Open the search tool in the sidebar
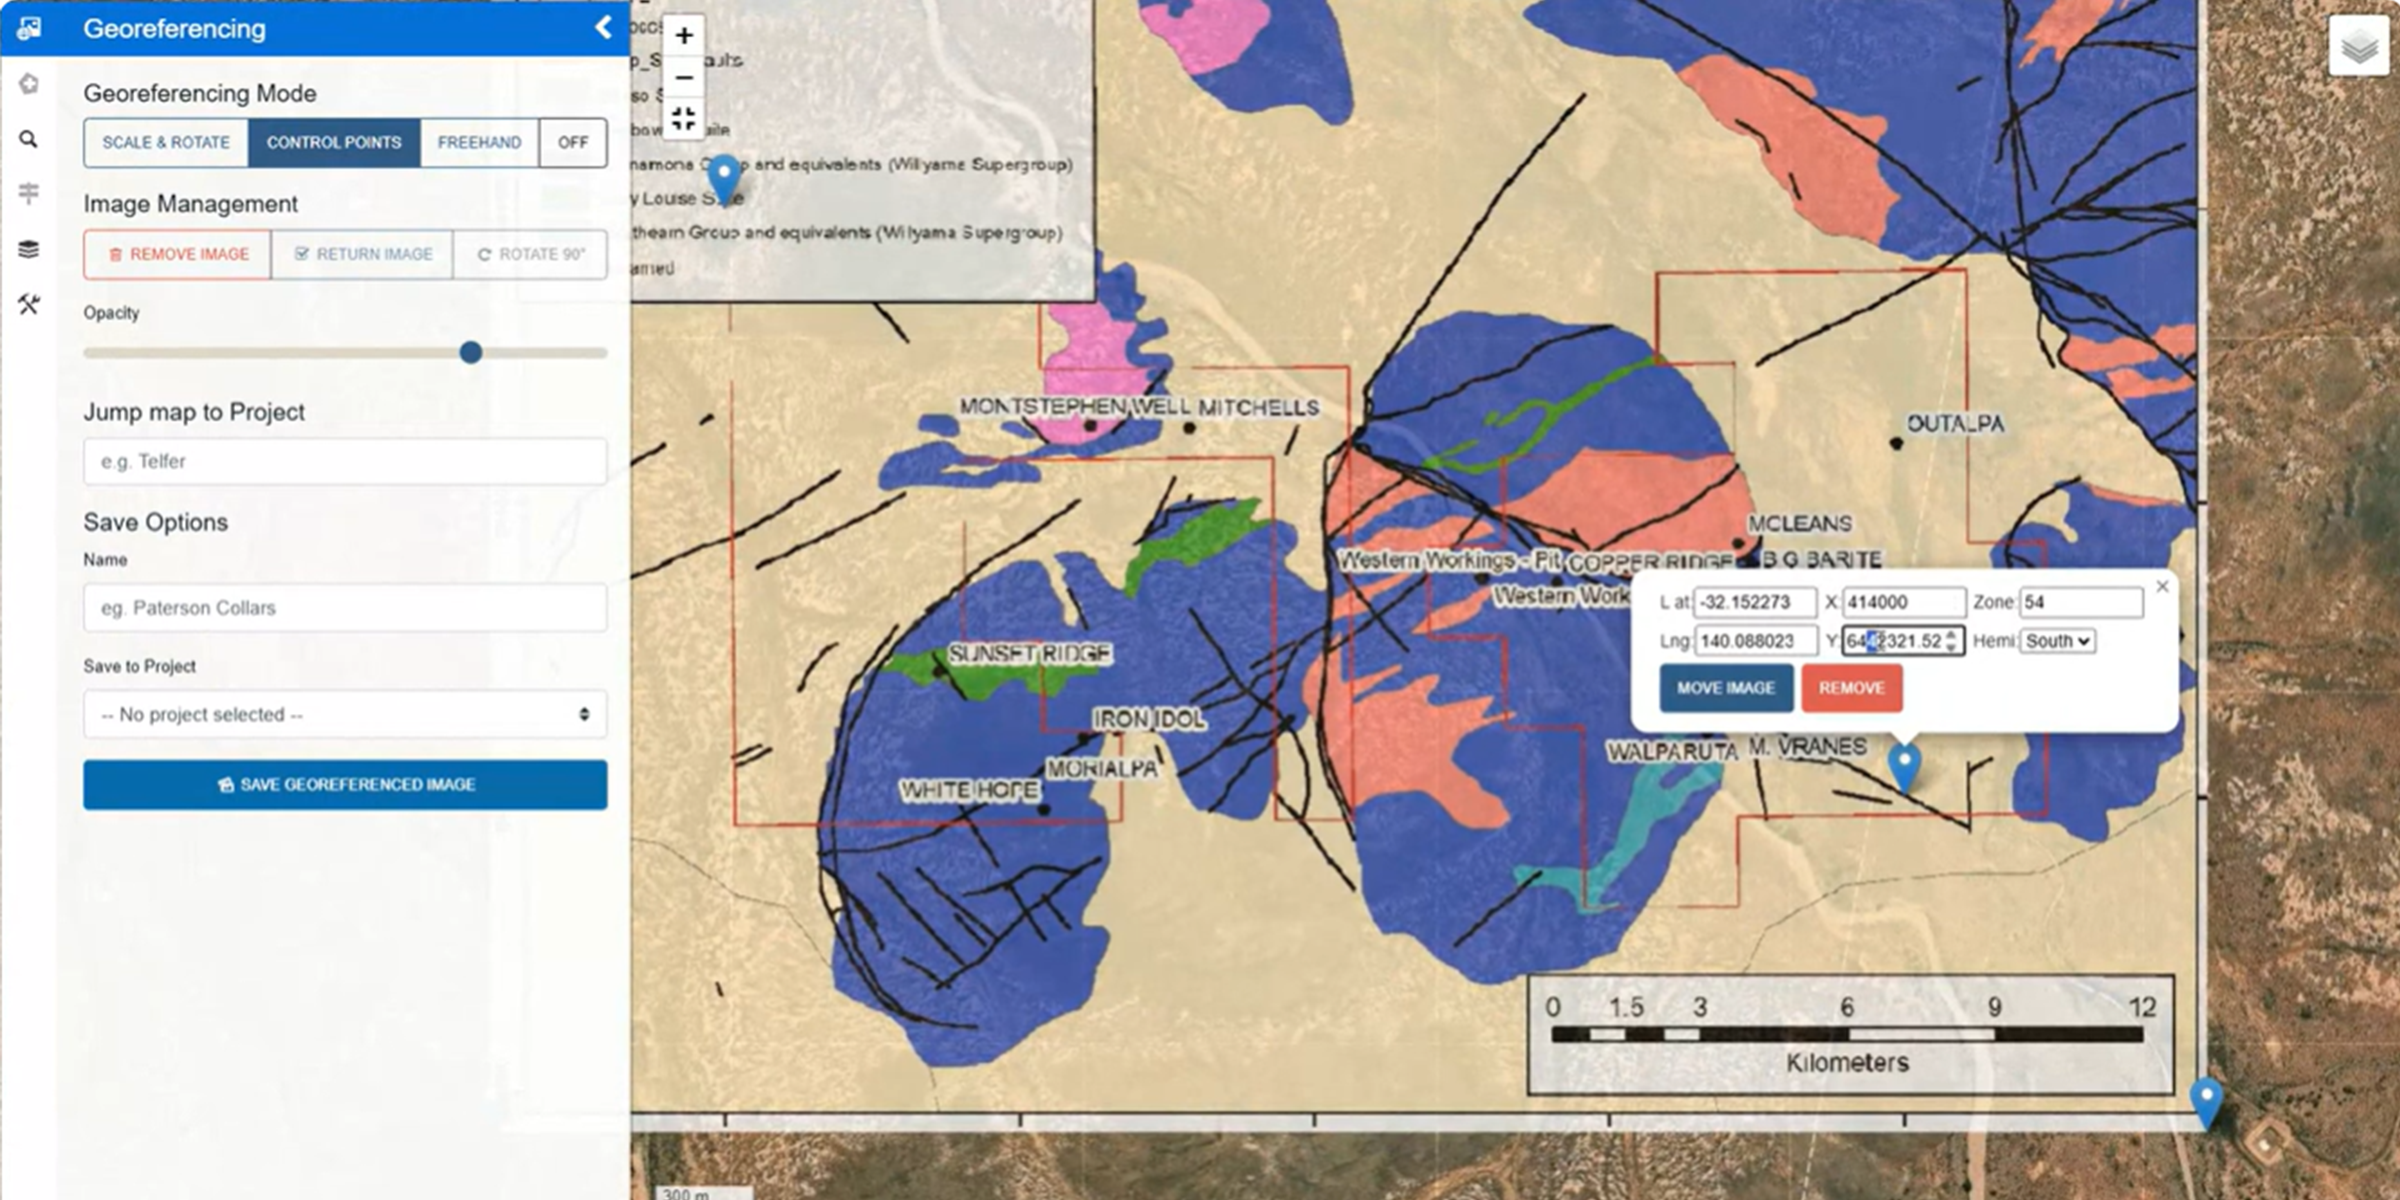 click(x=29, y=139)
